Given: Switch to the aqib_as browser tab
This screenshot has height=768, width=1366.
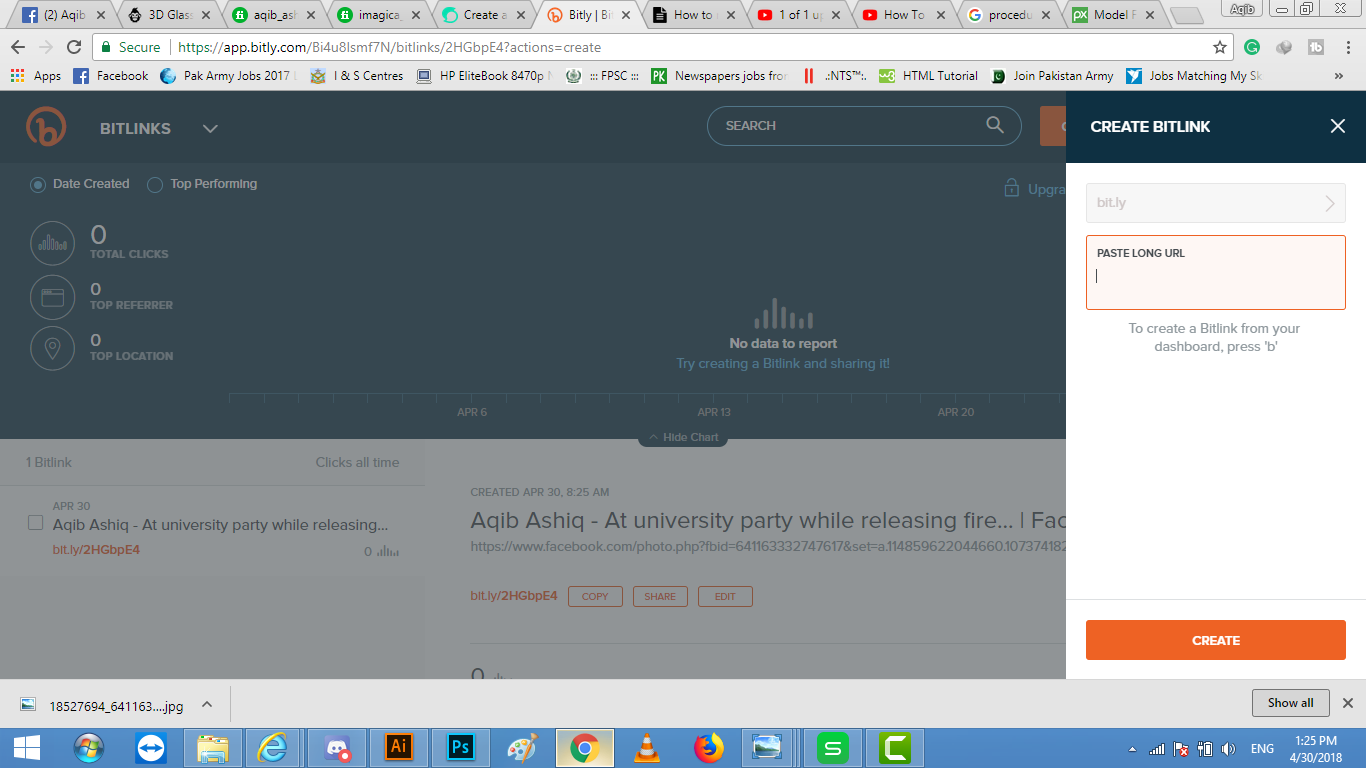Looking at the screenshot, I should [x=273, y=15].
